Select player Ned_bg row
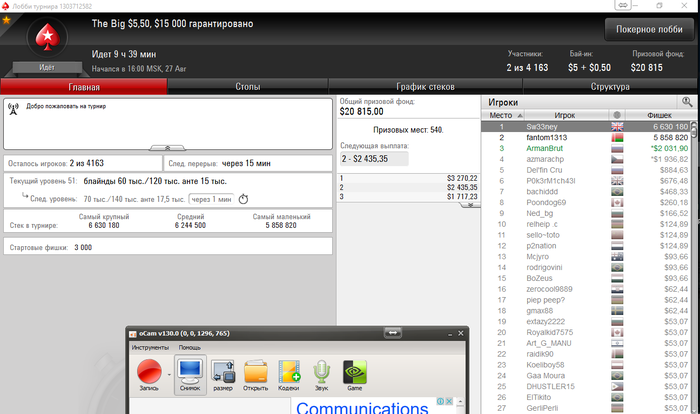 pyautogui.click(x=586, y=213)
